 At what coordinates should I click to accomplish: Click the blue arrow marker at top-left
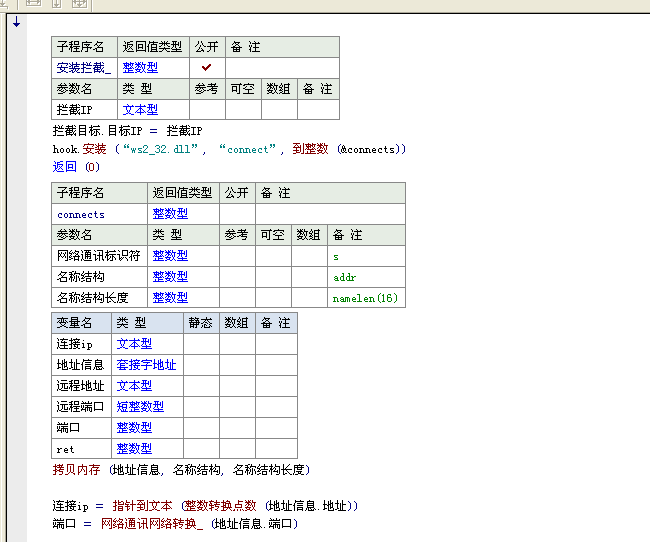16,22
